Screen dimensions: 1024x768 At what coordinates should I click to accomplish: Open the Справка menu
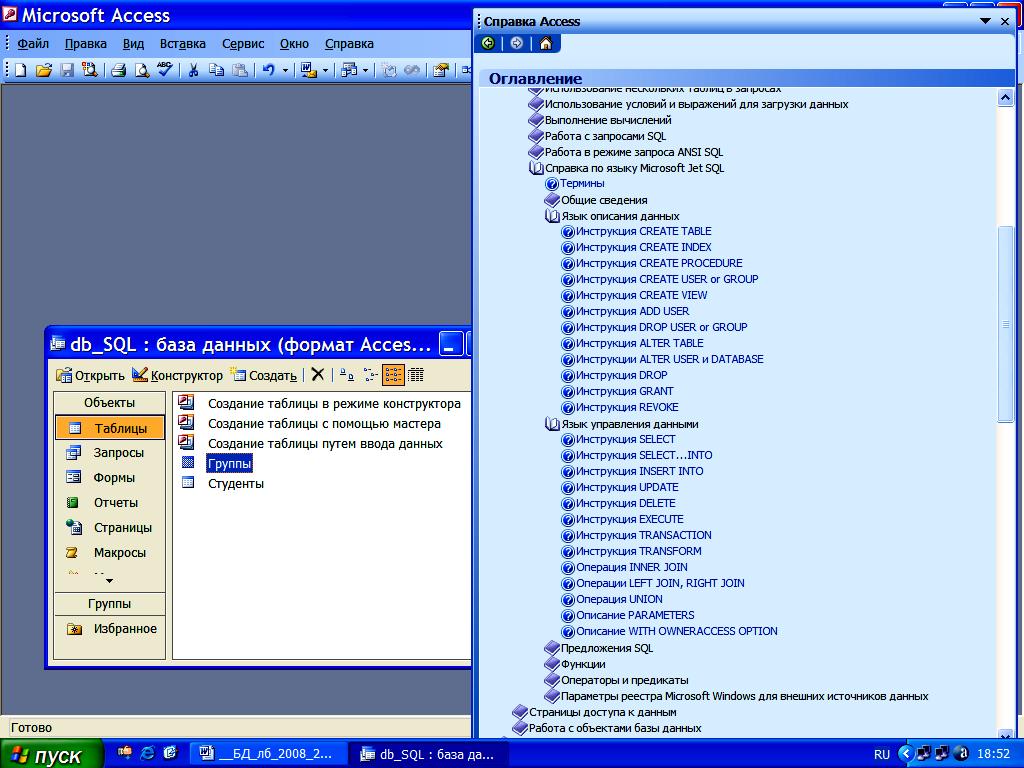click(x=349, y=44)
